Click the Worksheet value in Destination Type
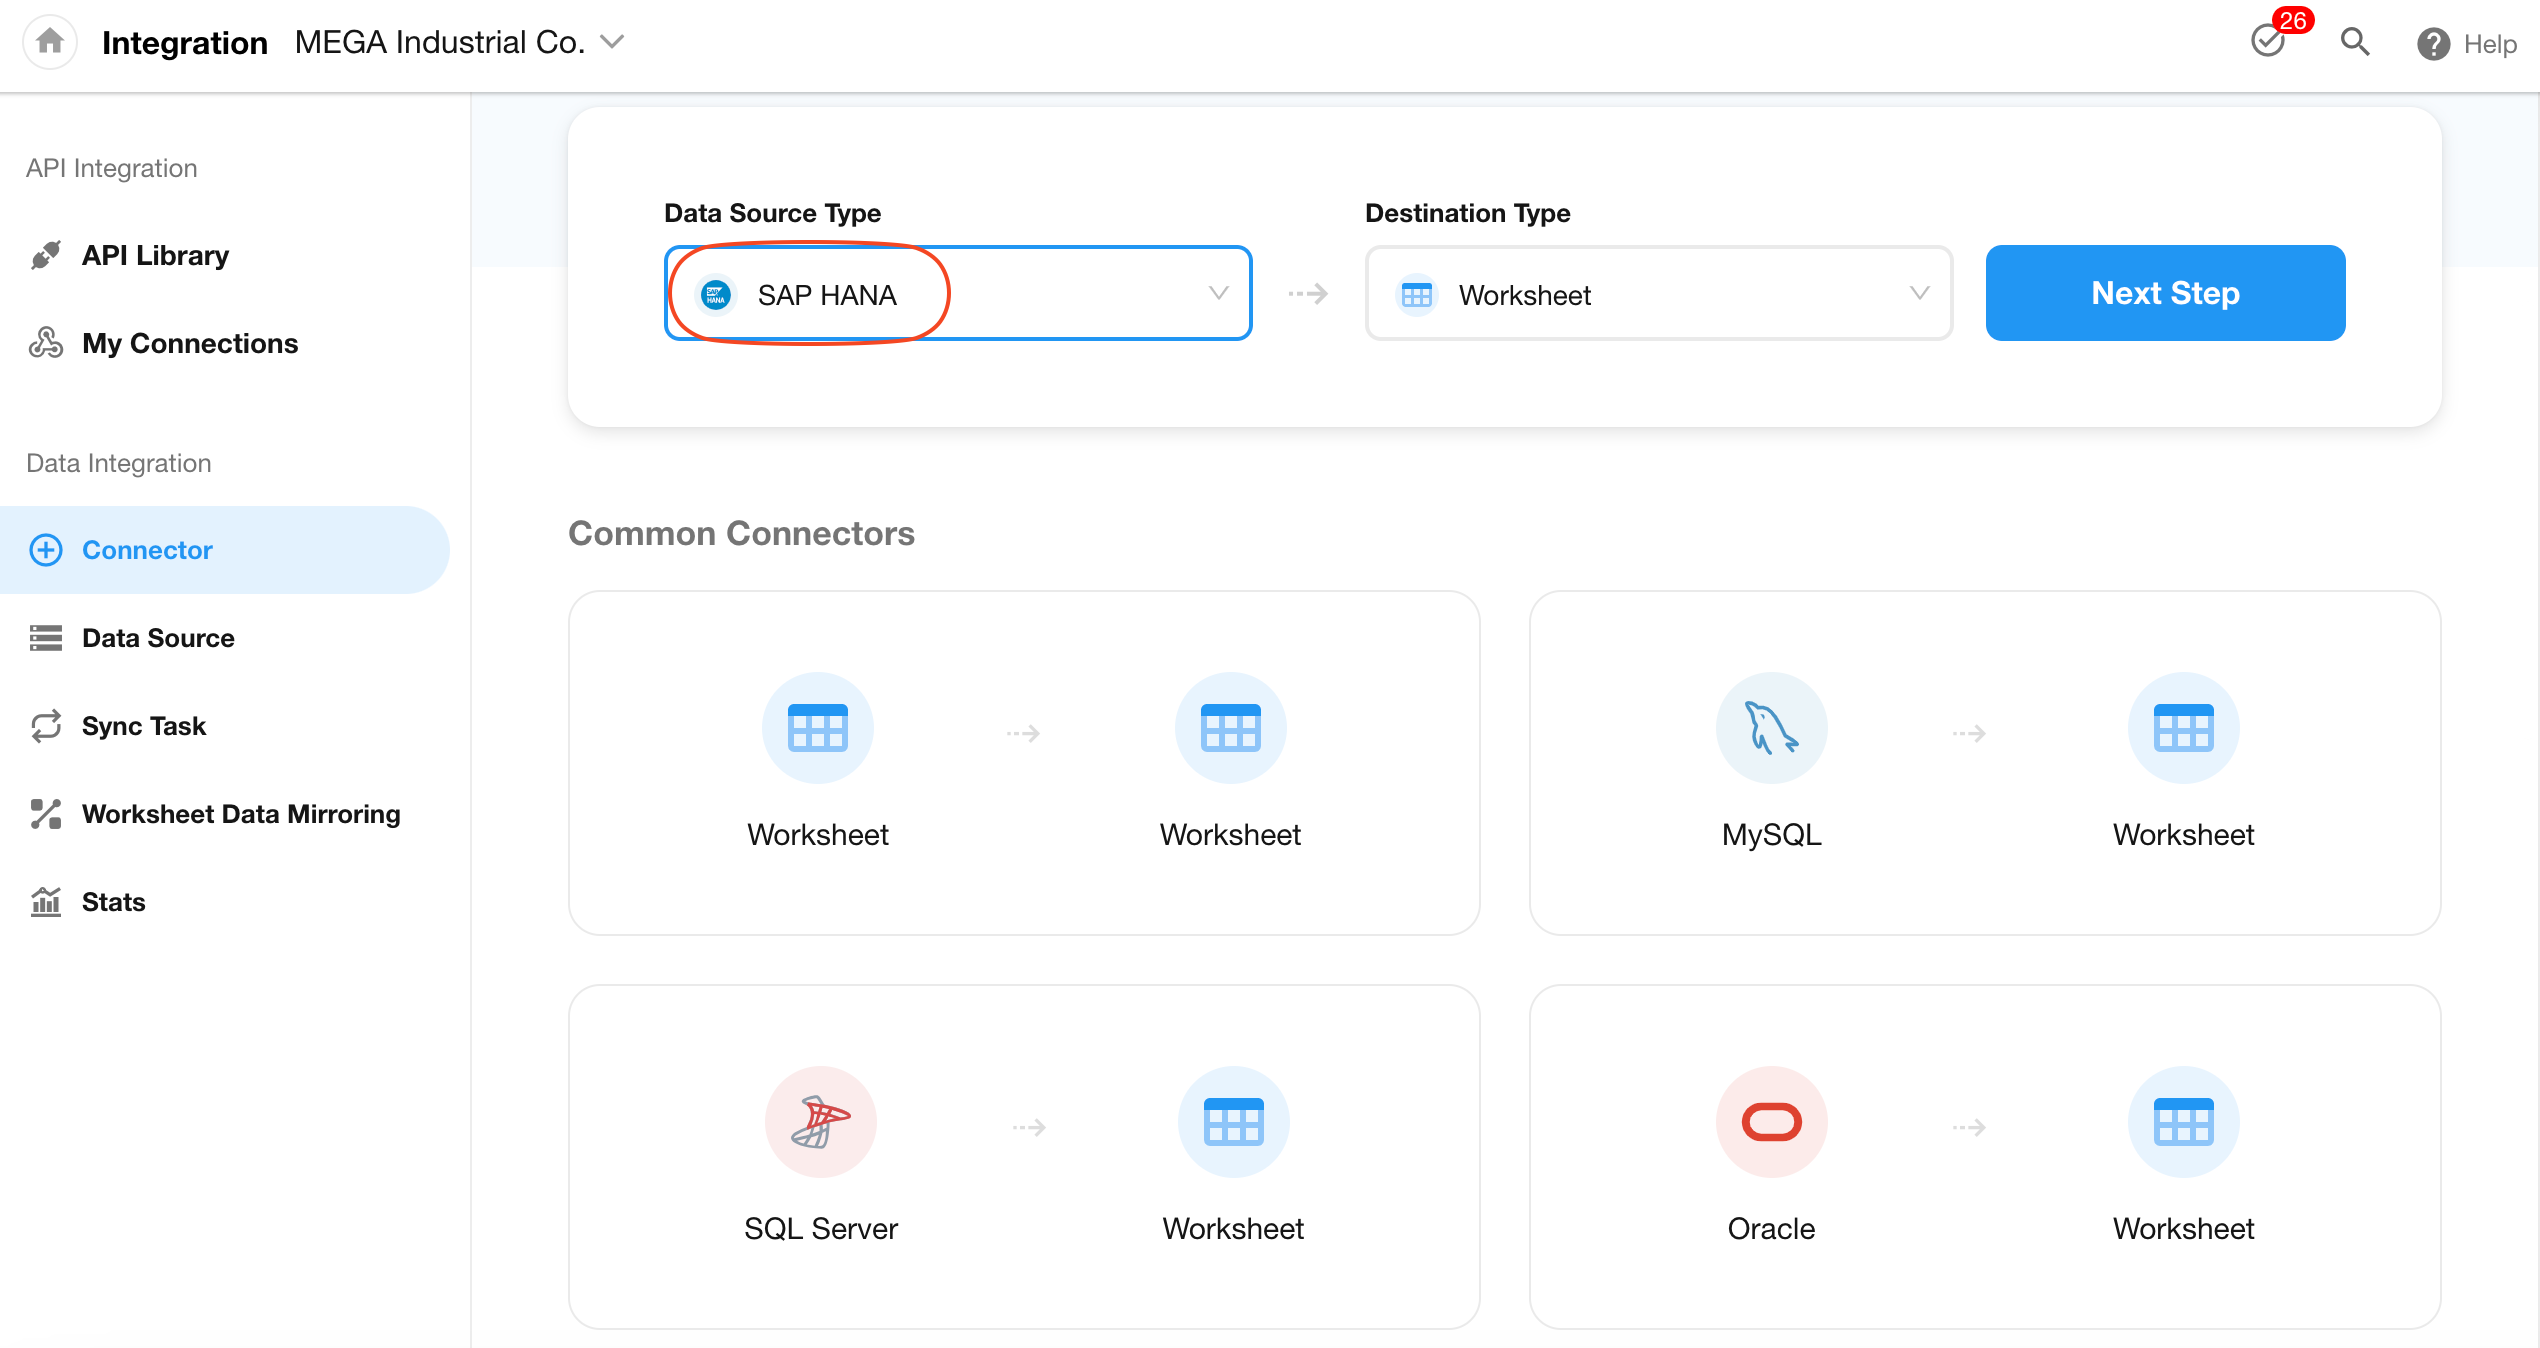 (1525, 295)
